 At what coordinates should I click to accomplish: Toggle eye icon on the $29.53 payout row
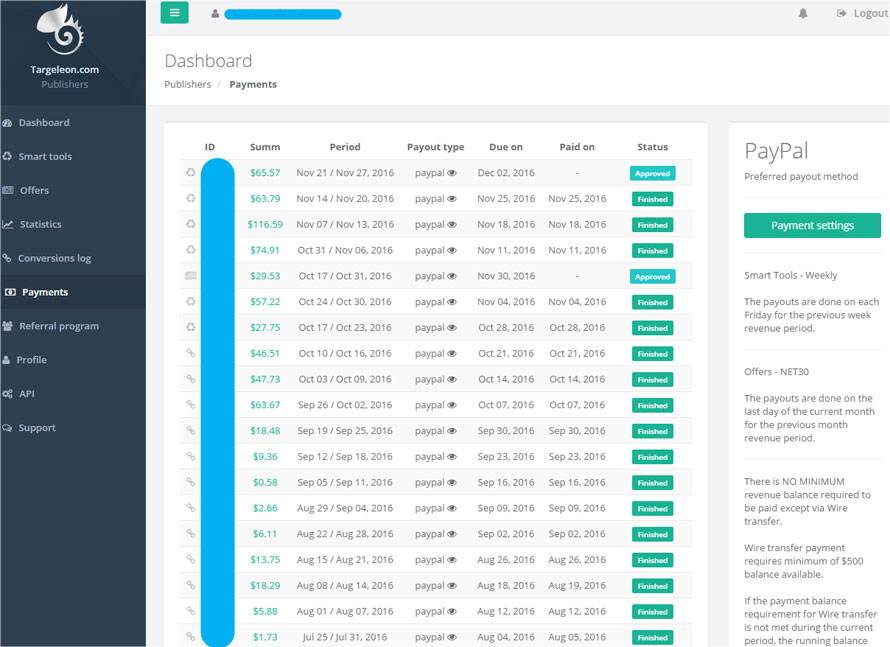tap(452, 276)
